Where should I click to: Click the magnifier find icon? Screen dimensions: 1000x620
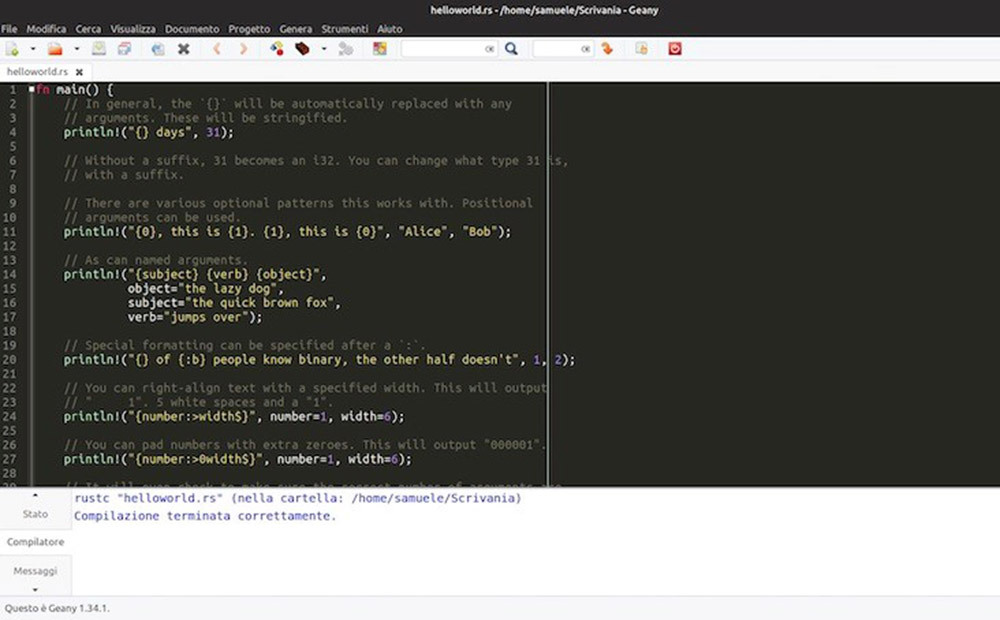[511, 48]
